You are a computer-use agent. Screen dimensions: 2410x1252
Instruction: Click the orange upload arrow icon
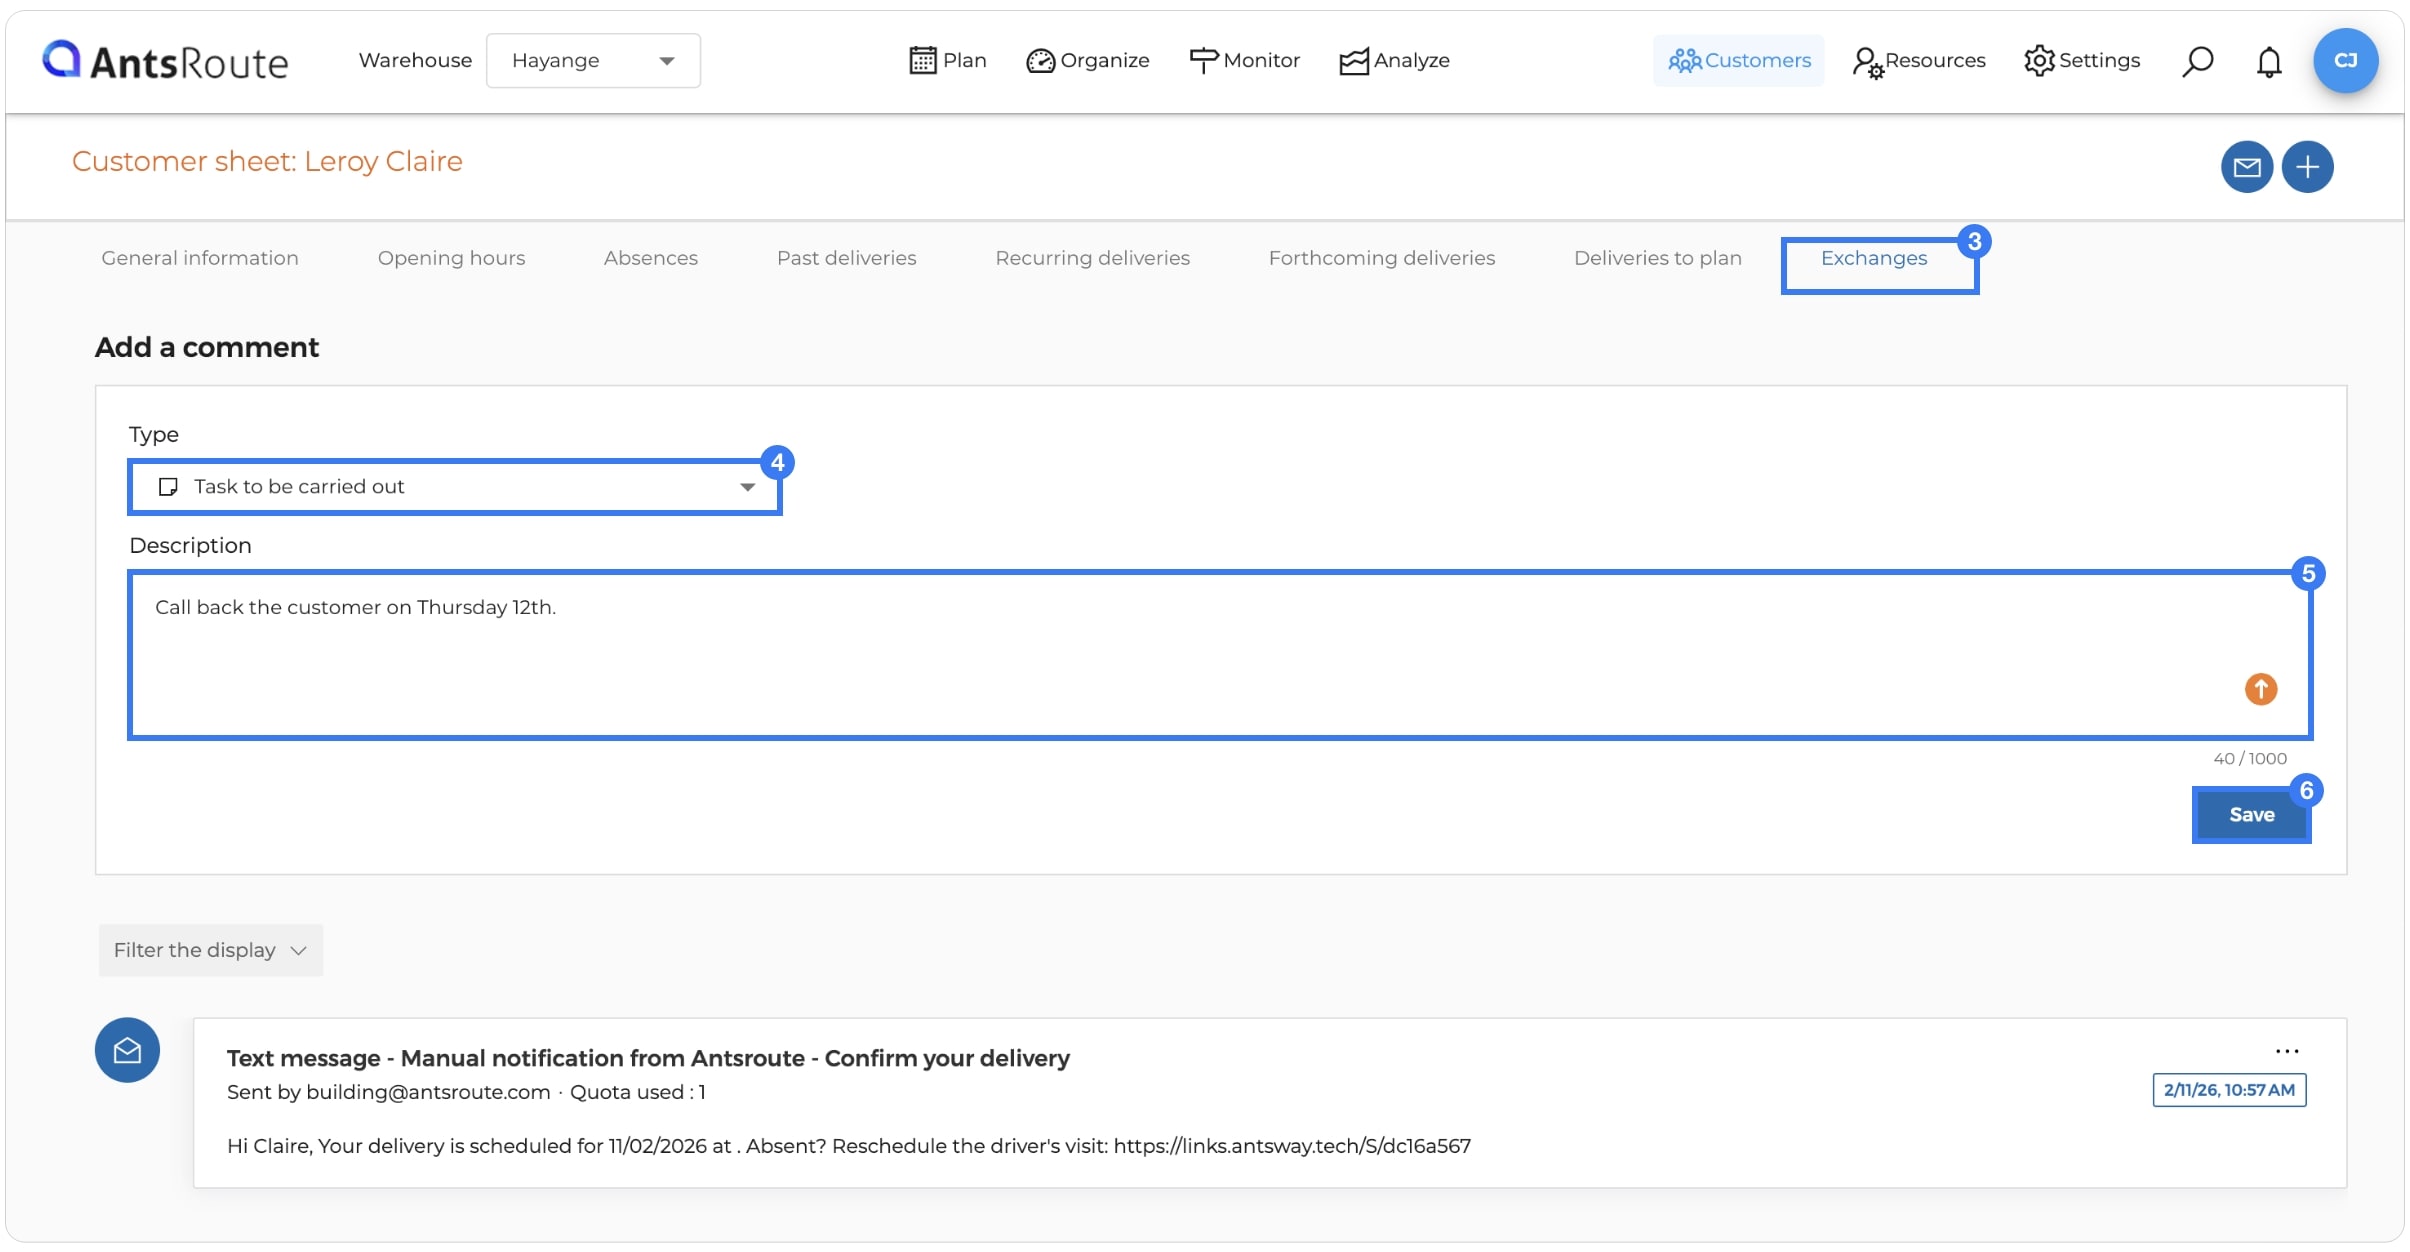tap(2261, 689)
